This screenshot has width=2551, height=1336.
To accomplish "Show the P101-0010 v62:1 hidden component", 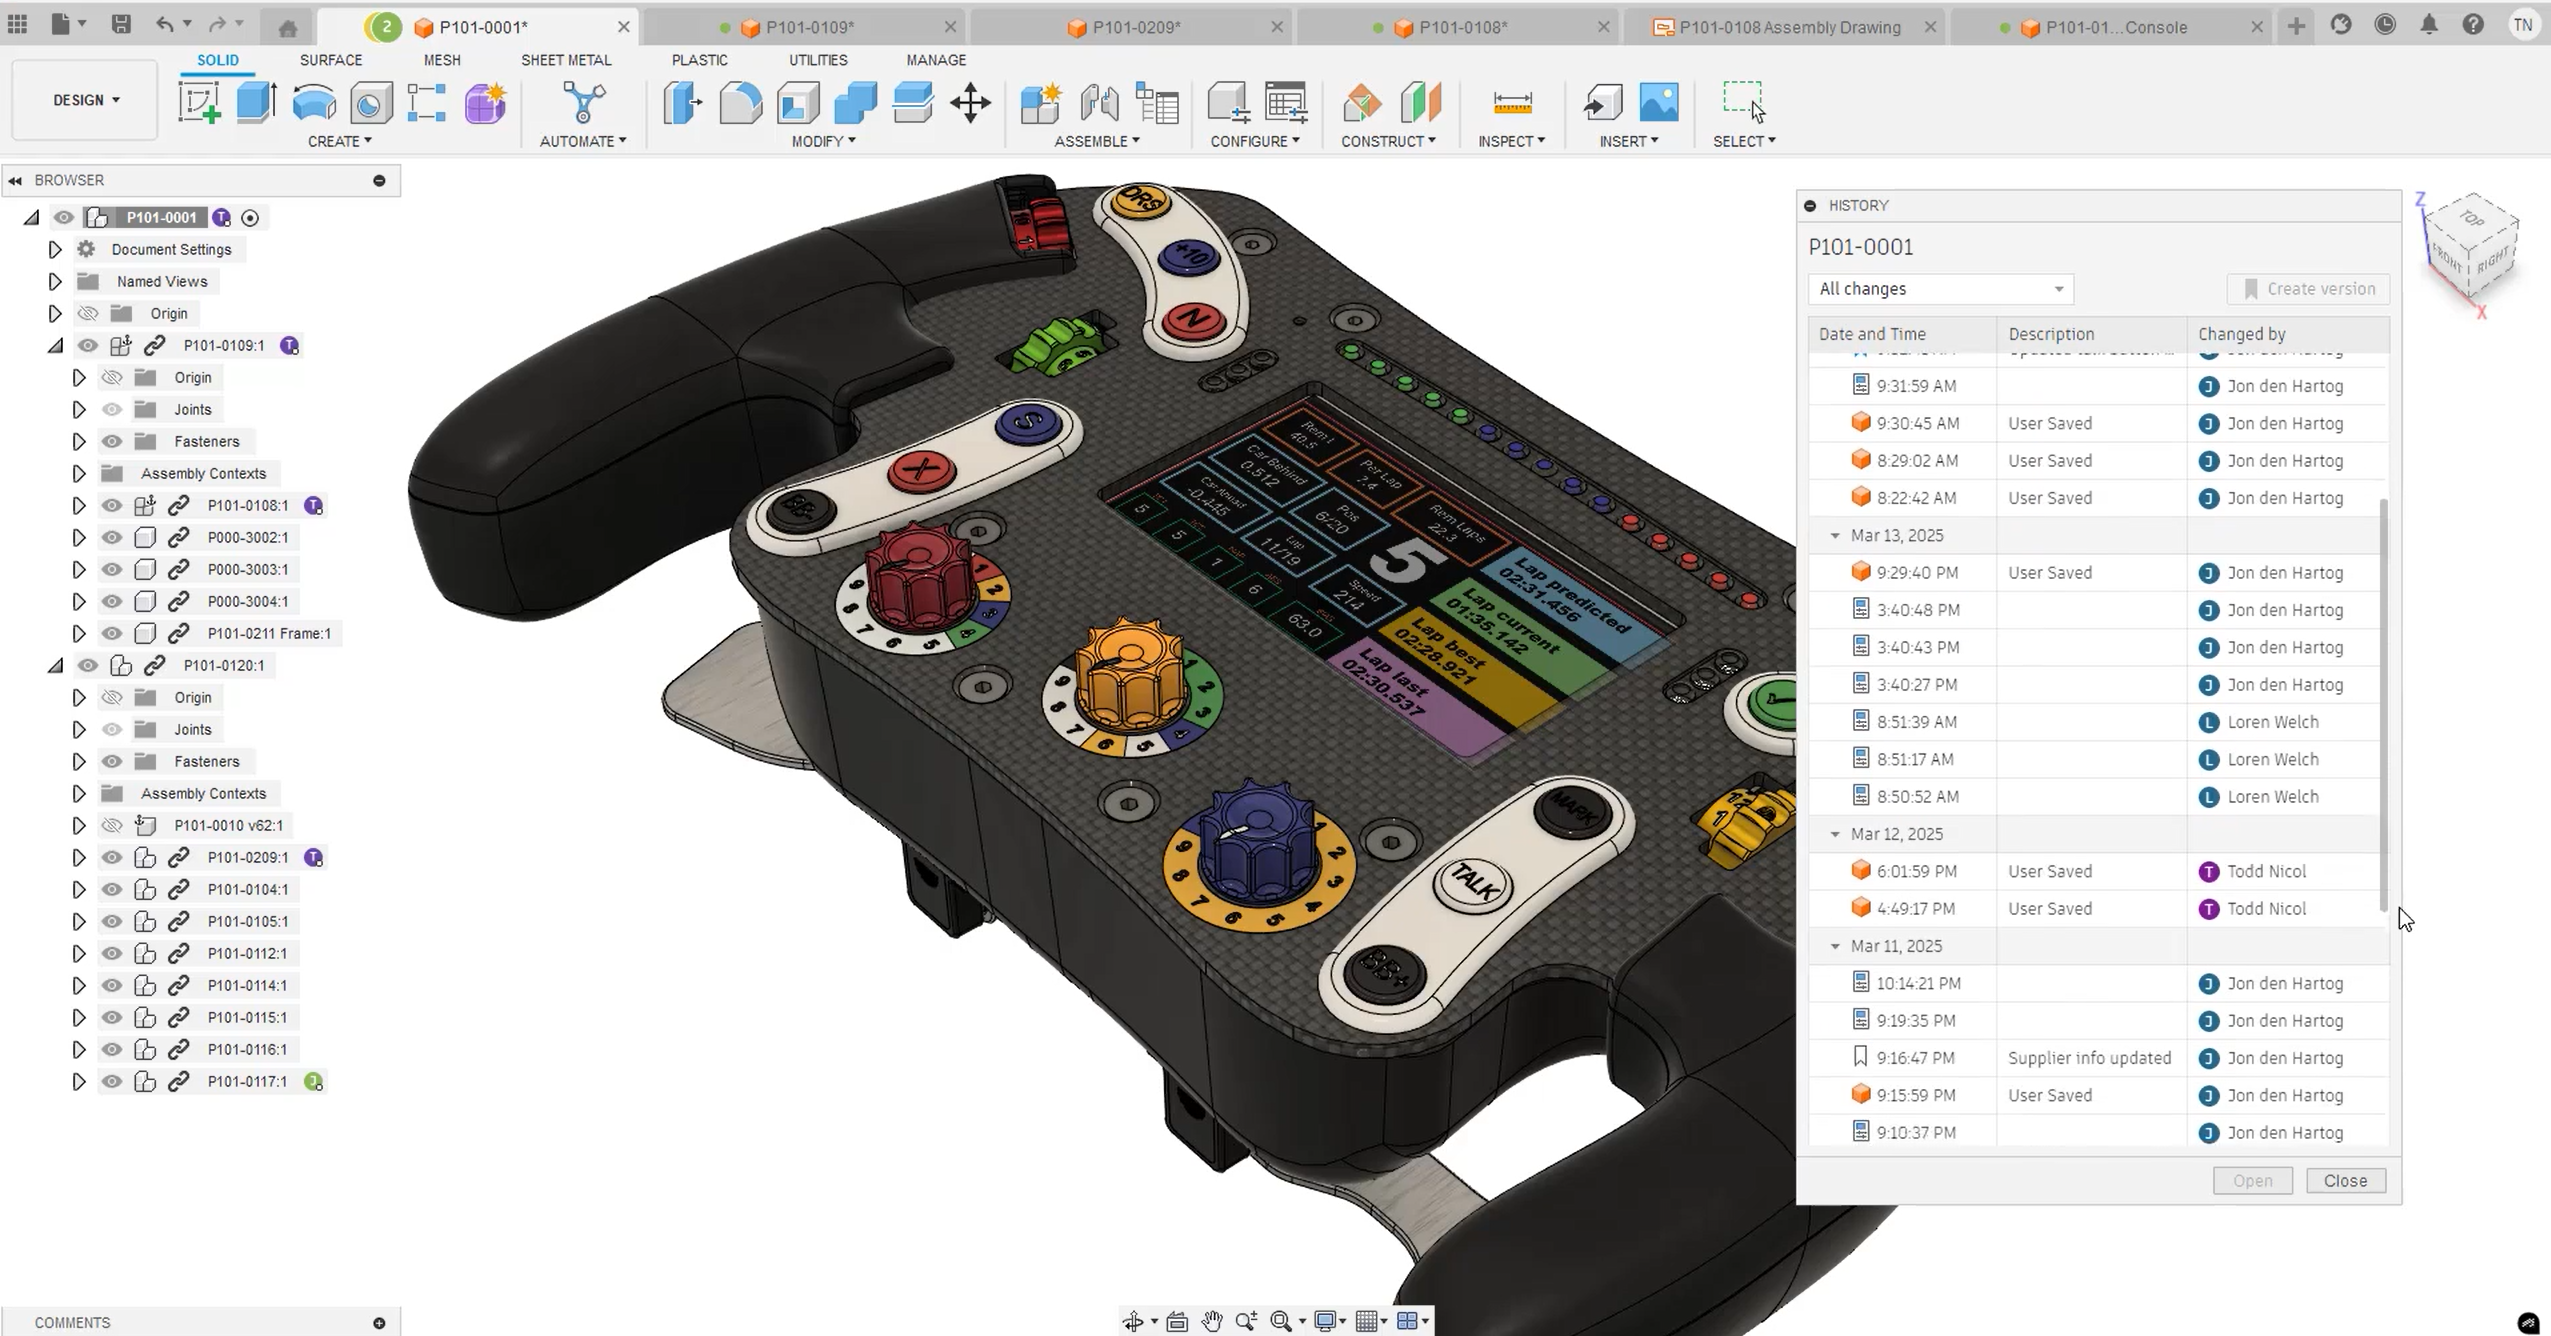I will [112, 825].
